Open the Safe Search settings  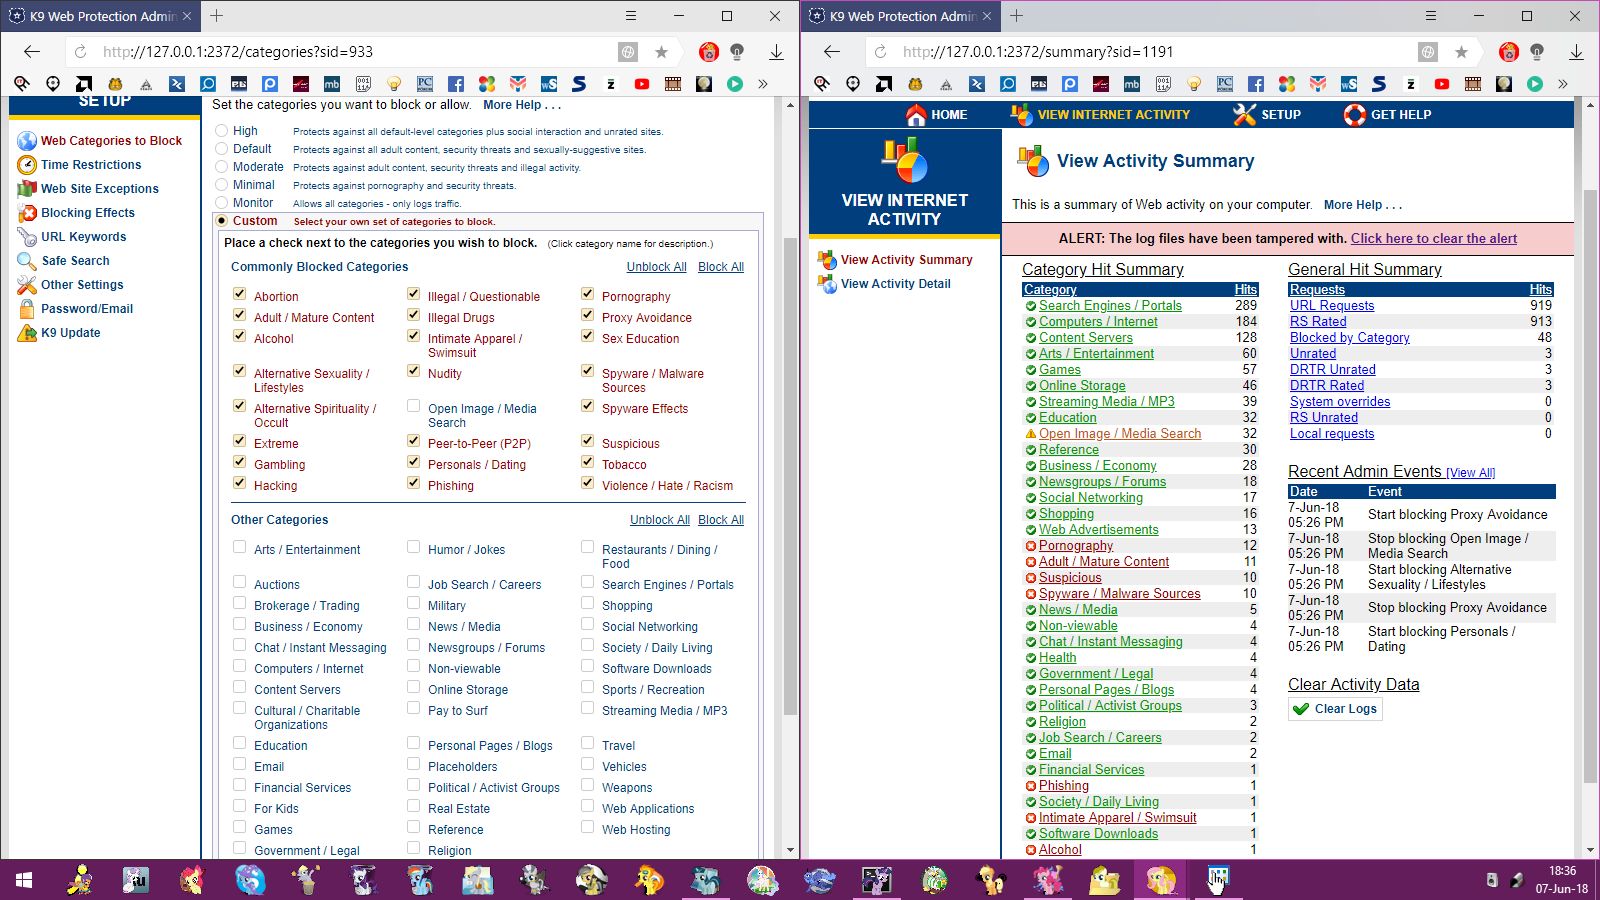pos(75,261)
